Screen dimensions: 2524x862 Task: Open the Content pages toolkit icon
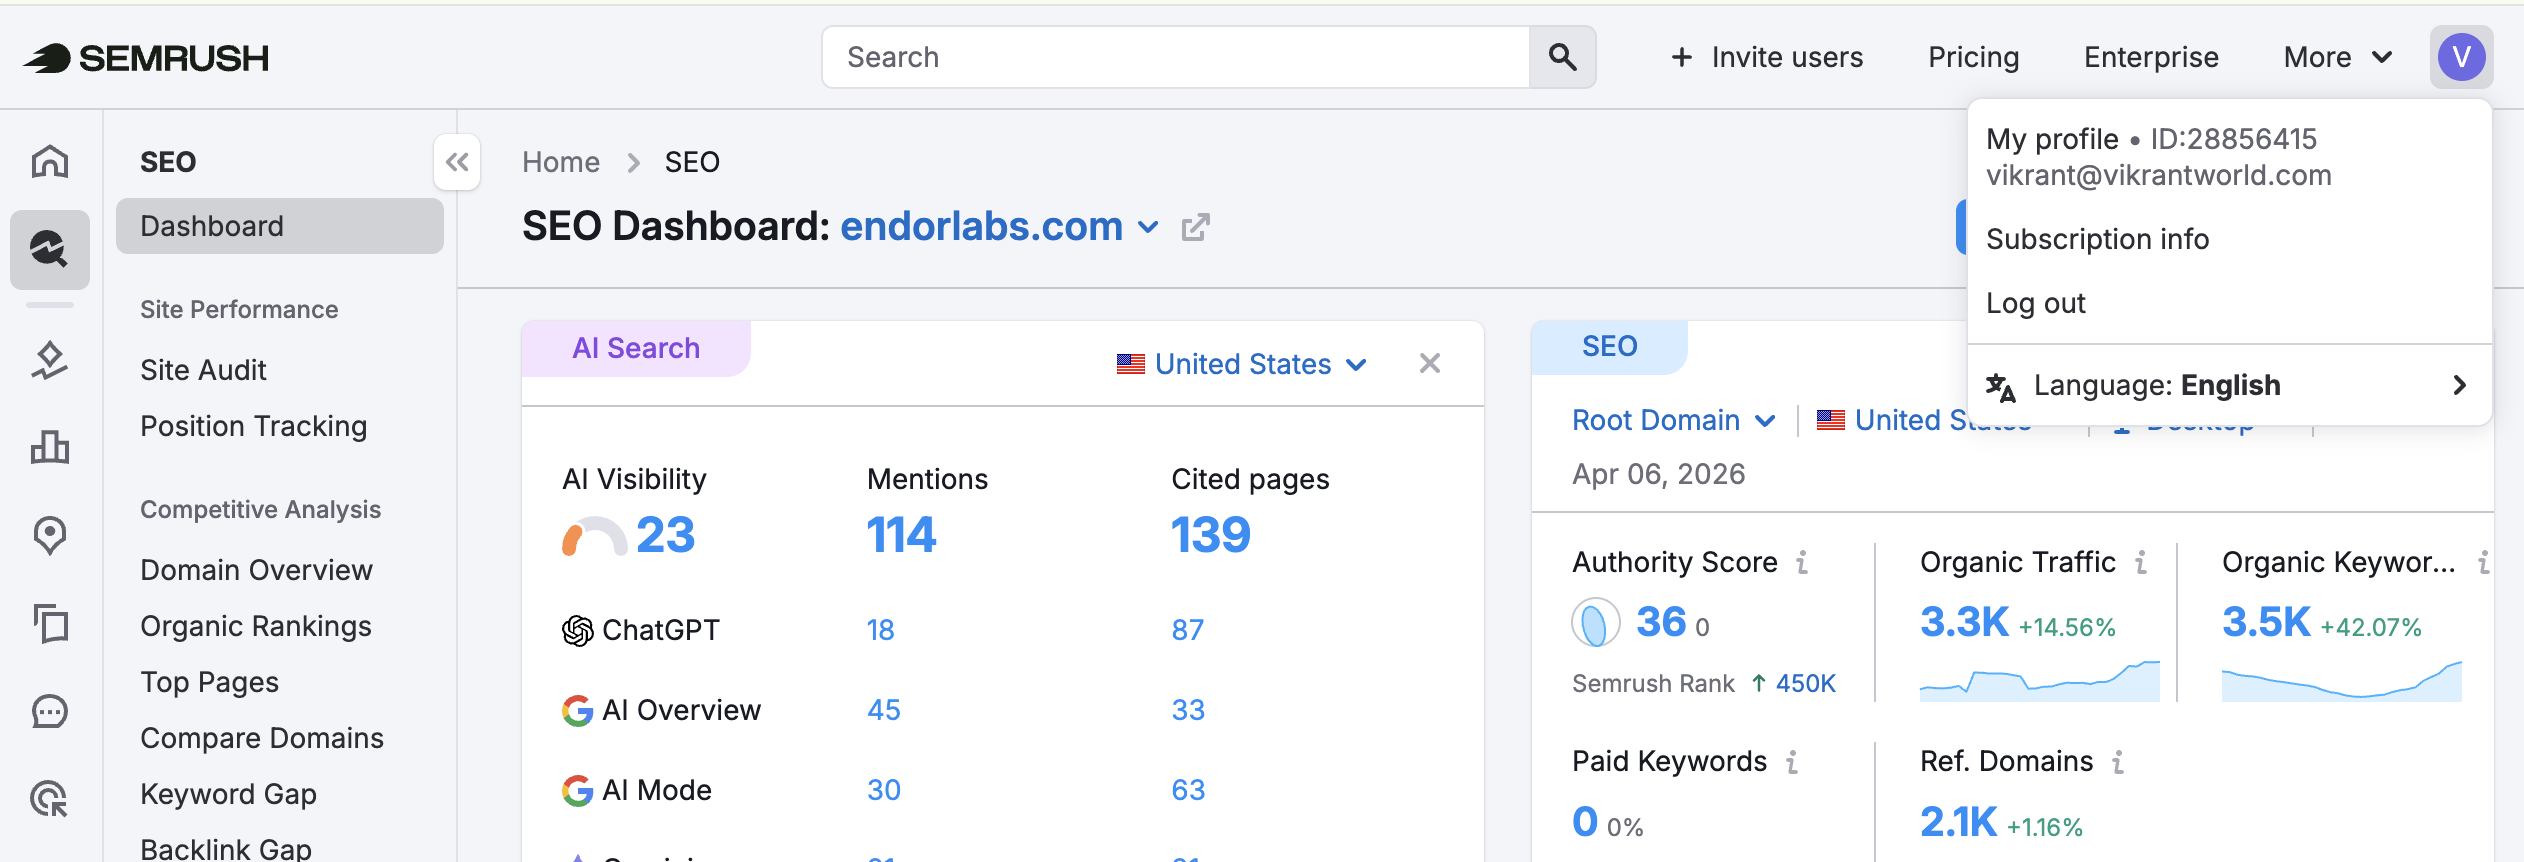50,623
